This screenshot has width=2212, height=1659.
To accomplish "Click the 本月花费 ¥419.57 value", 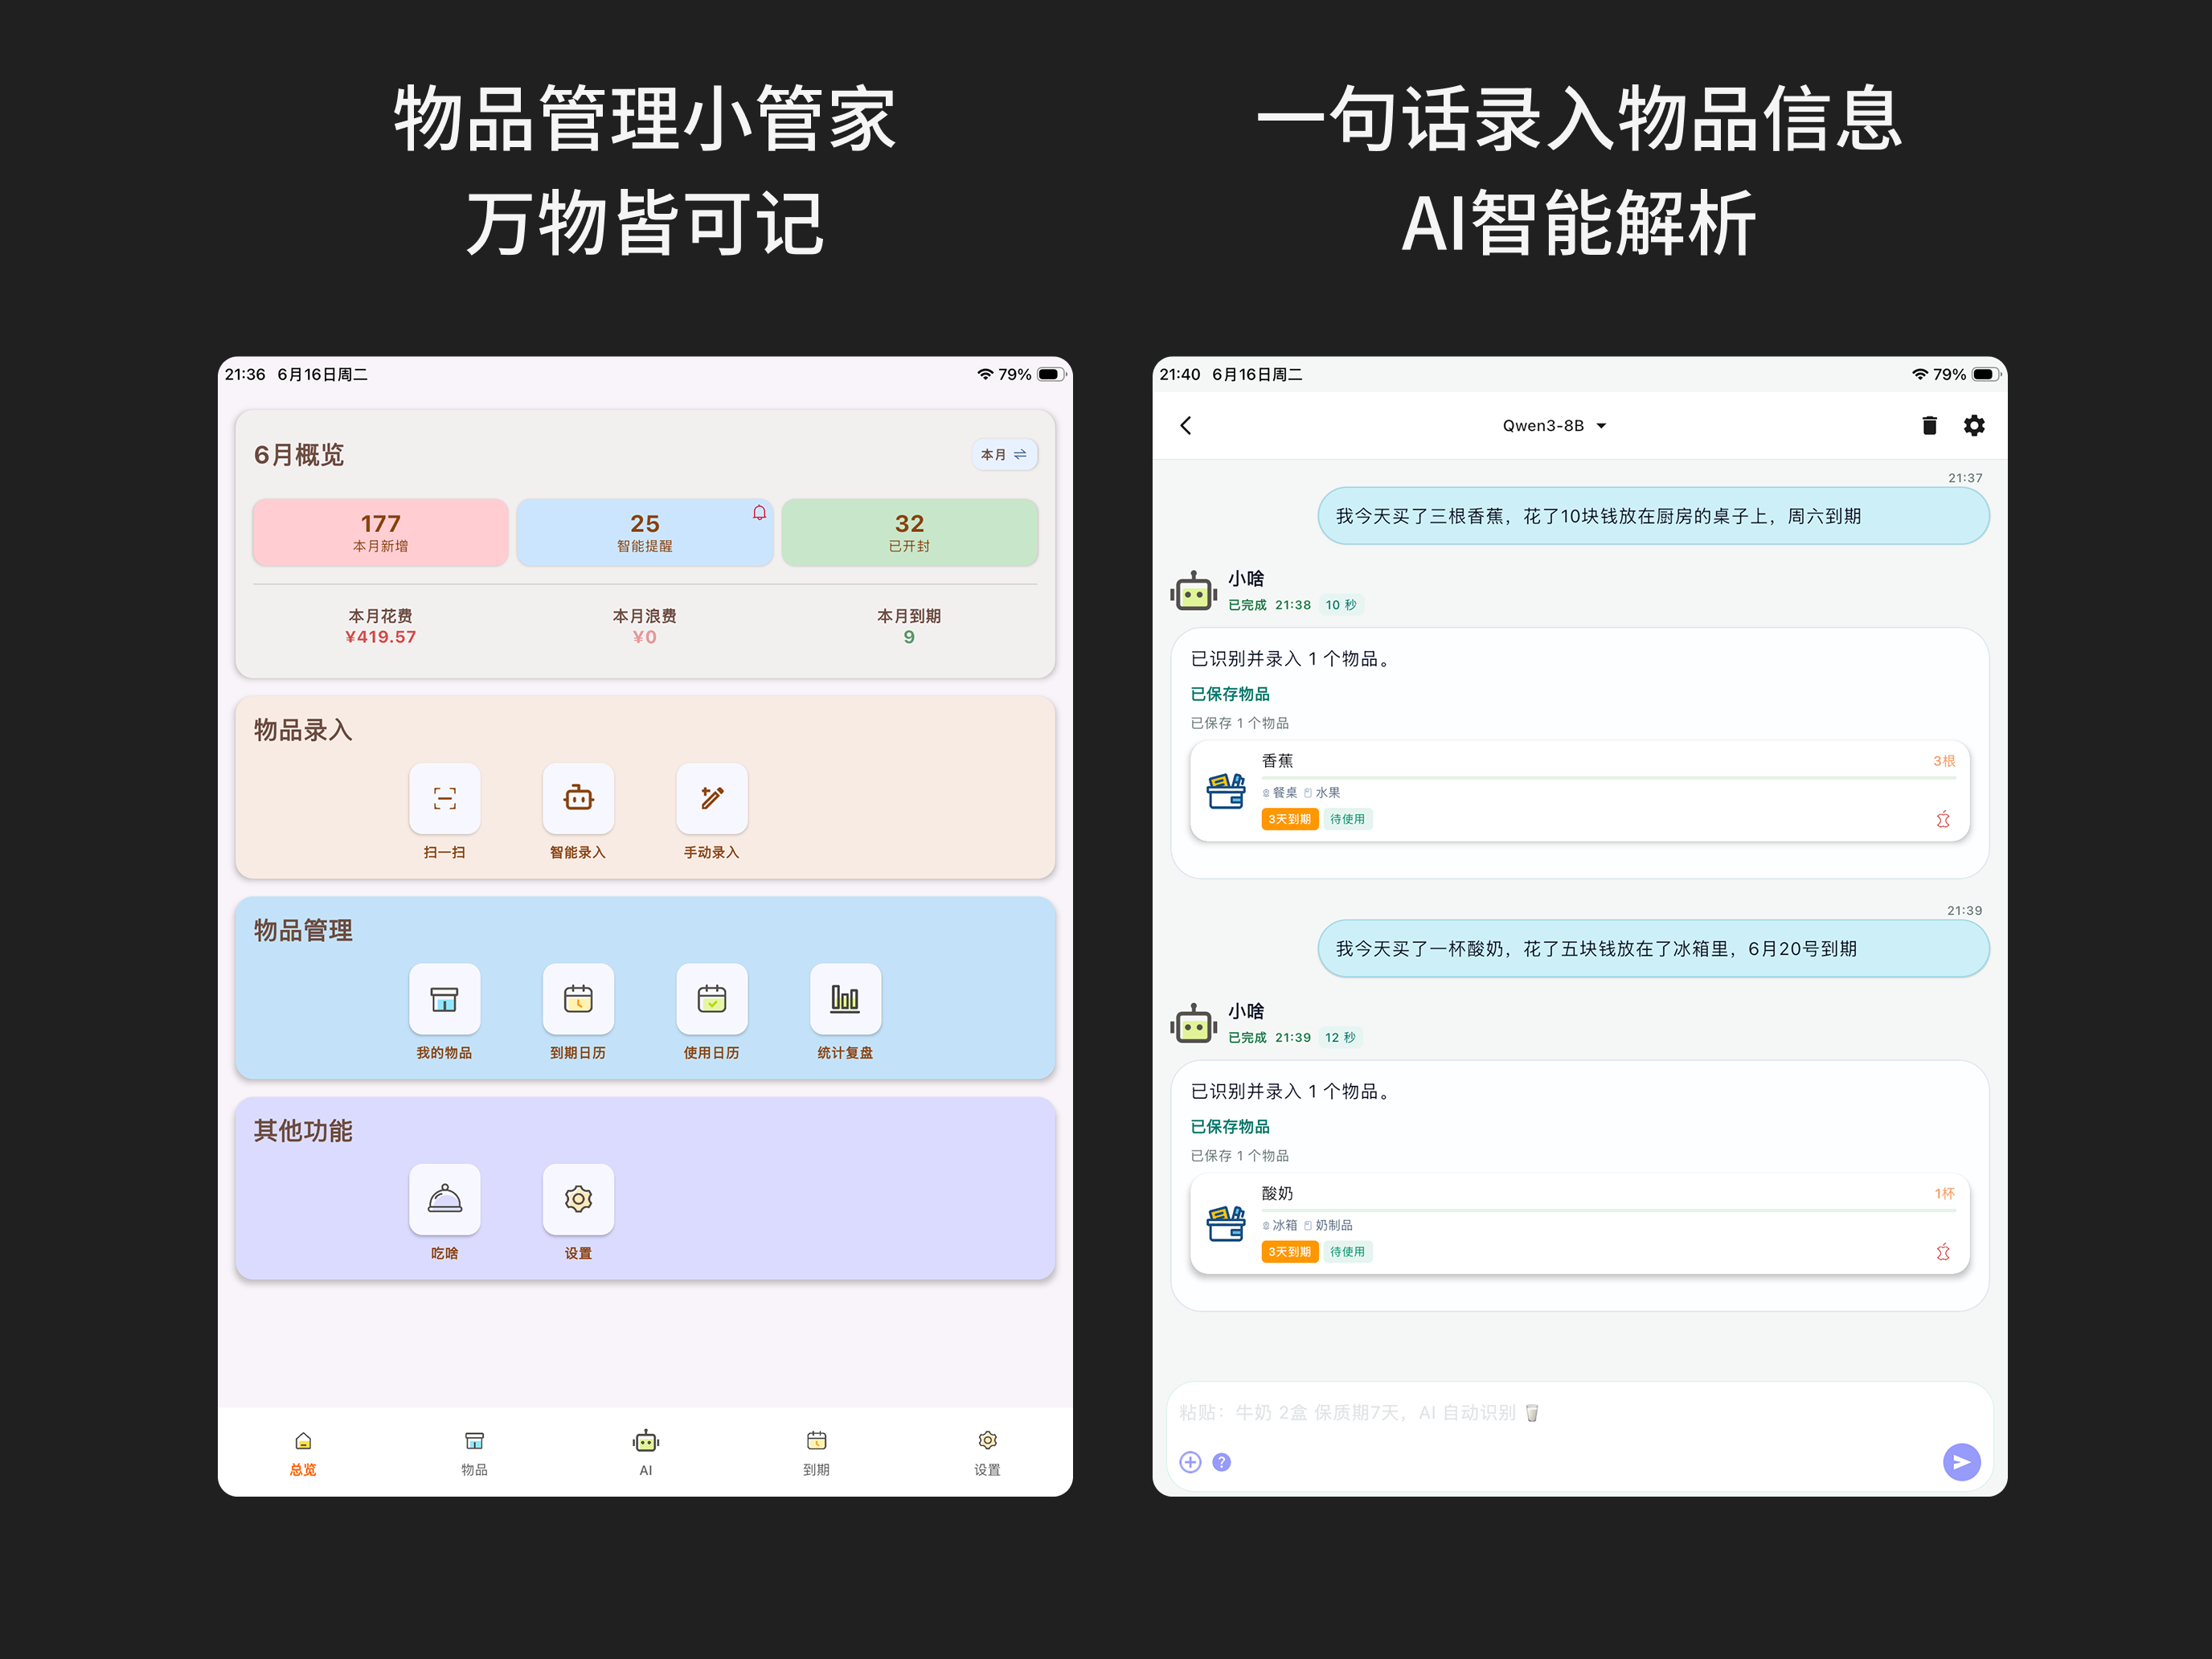I will pos(380,637).
